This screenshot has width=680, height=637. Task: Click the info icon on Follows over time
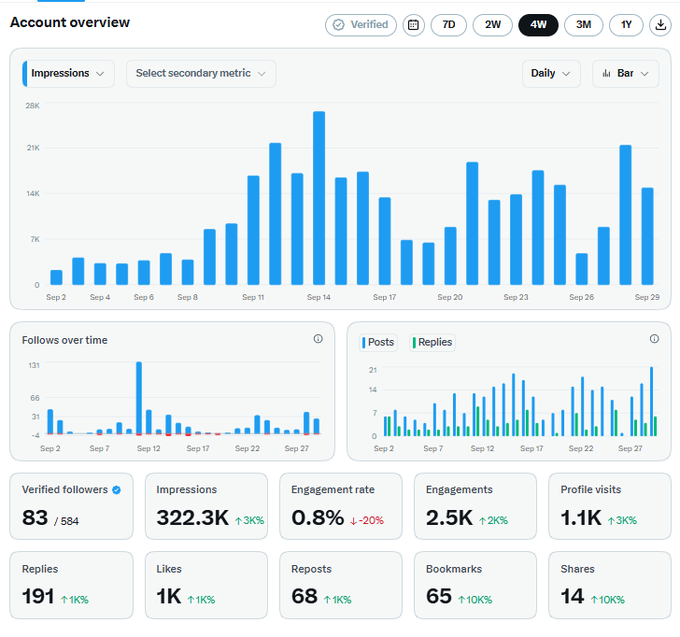pos(318,339)
